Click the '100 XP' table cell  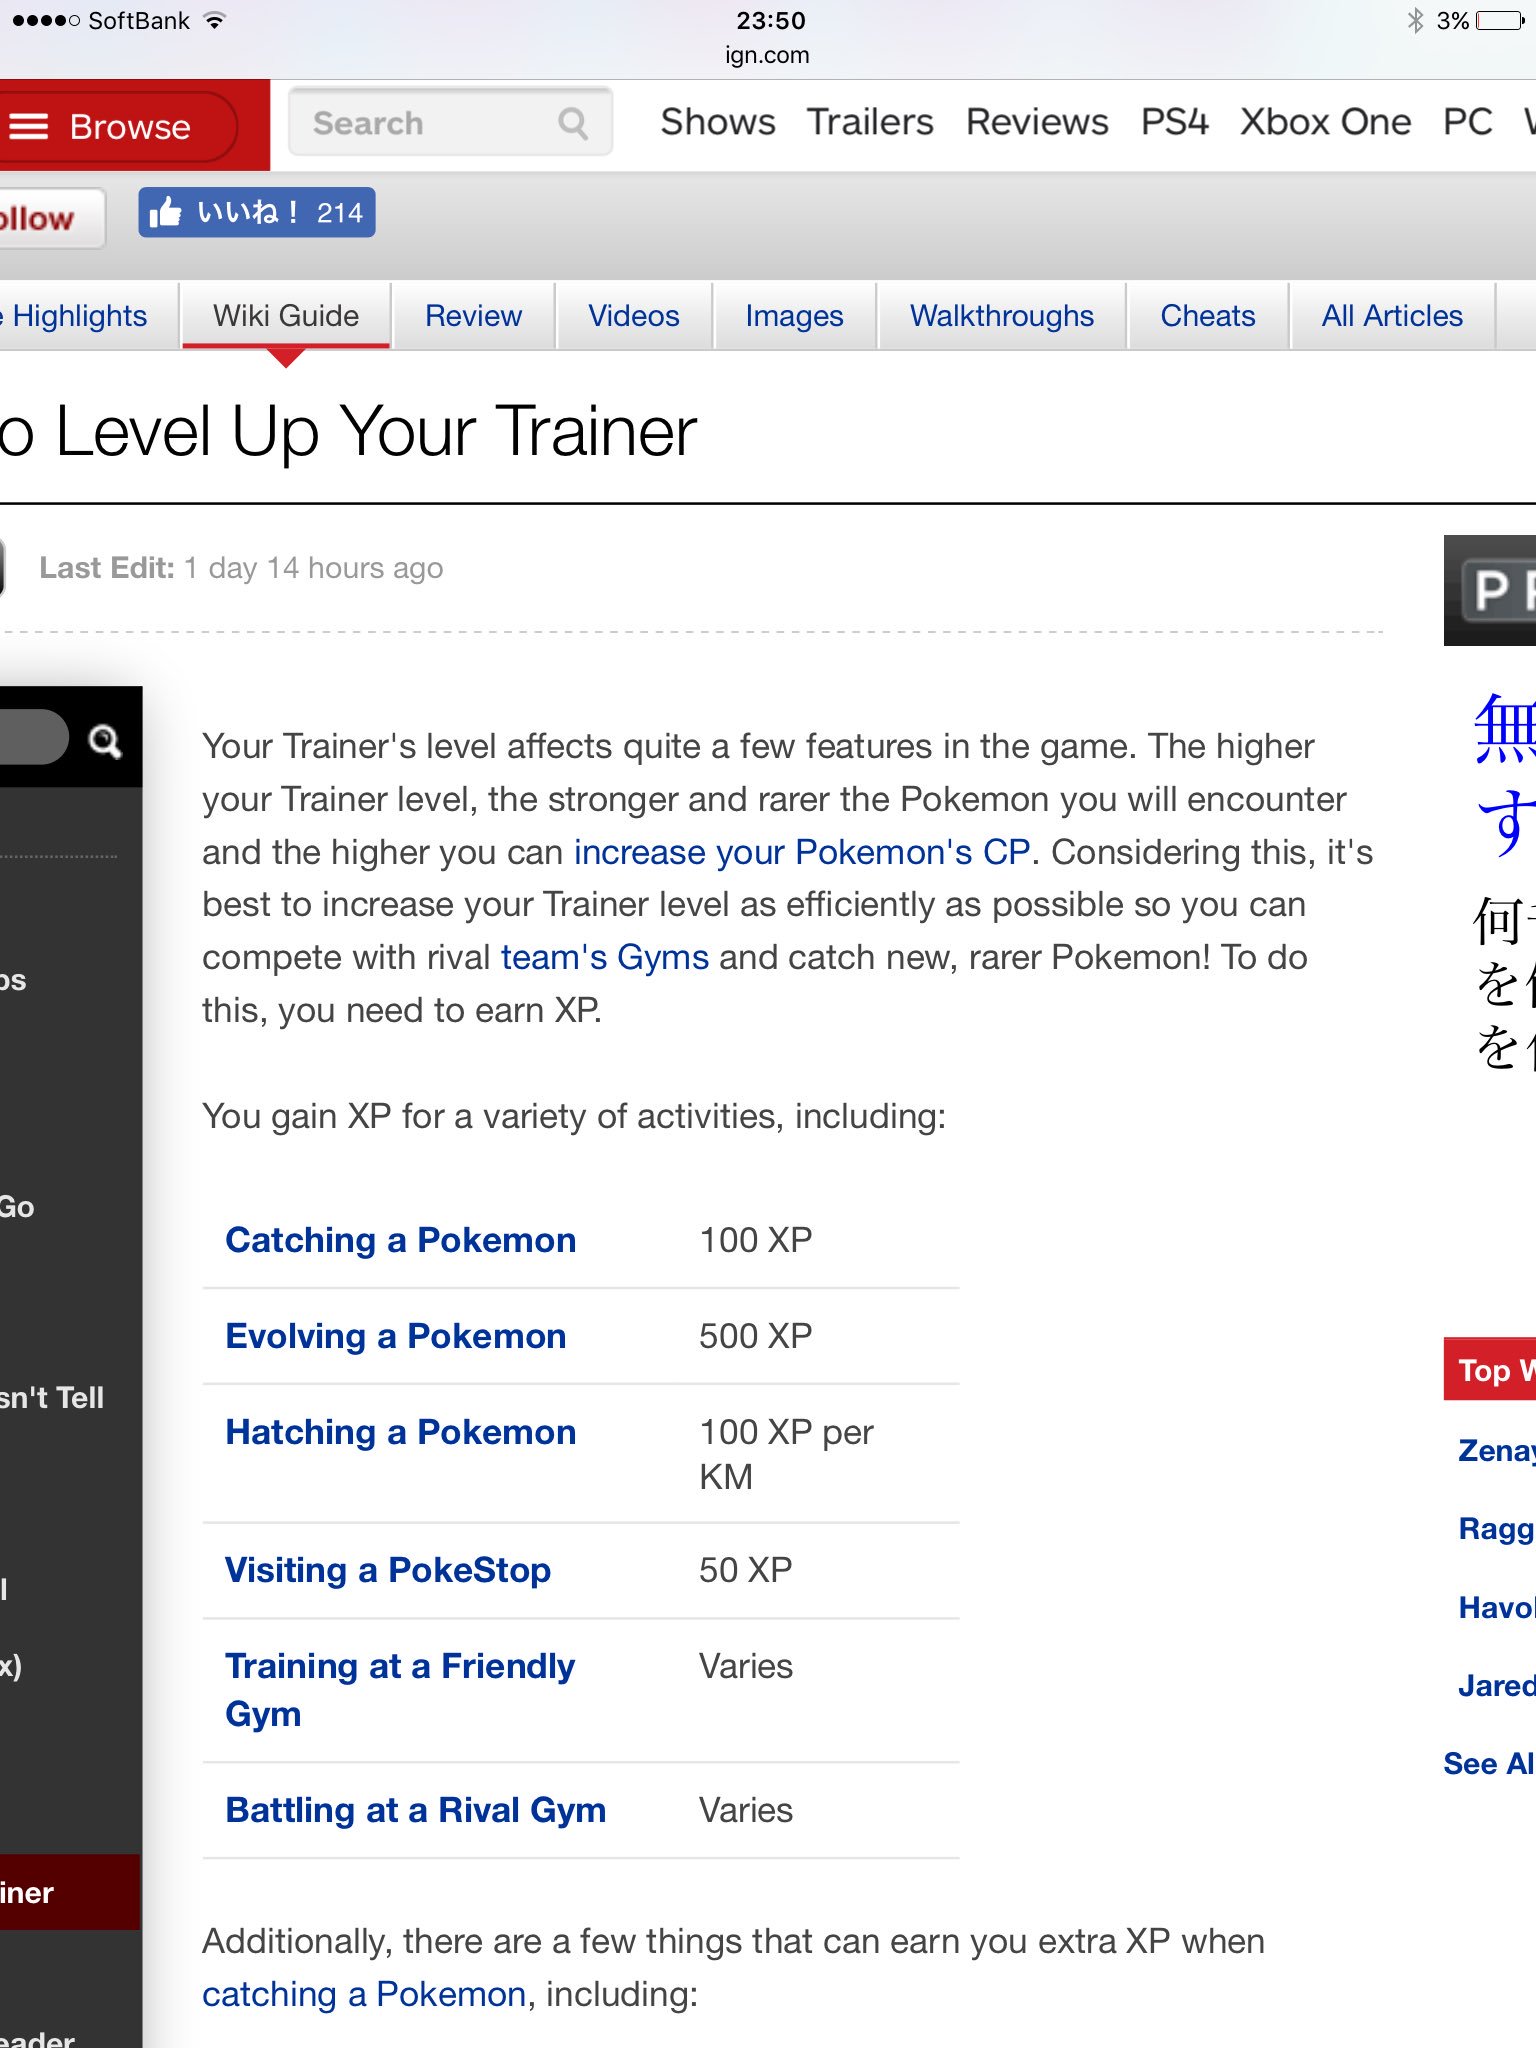point(756,1240)
